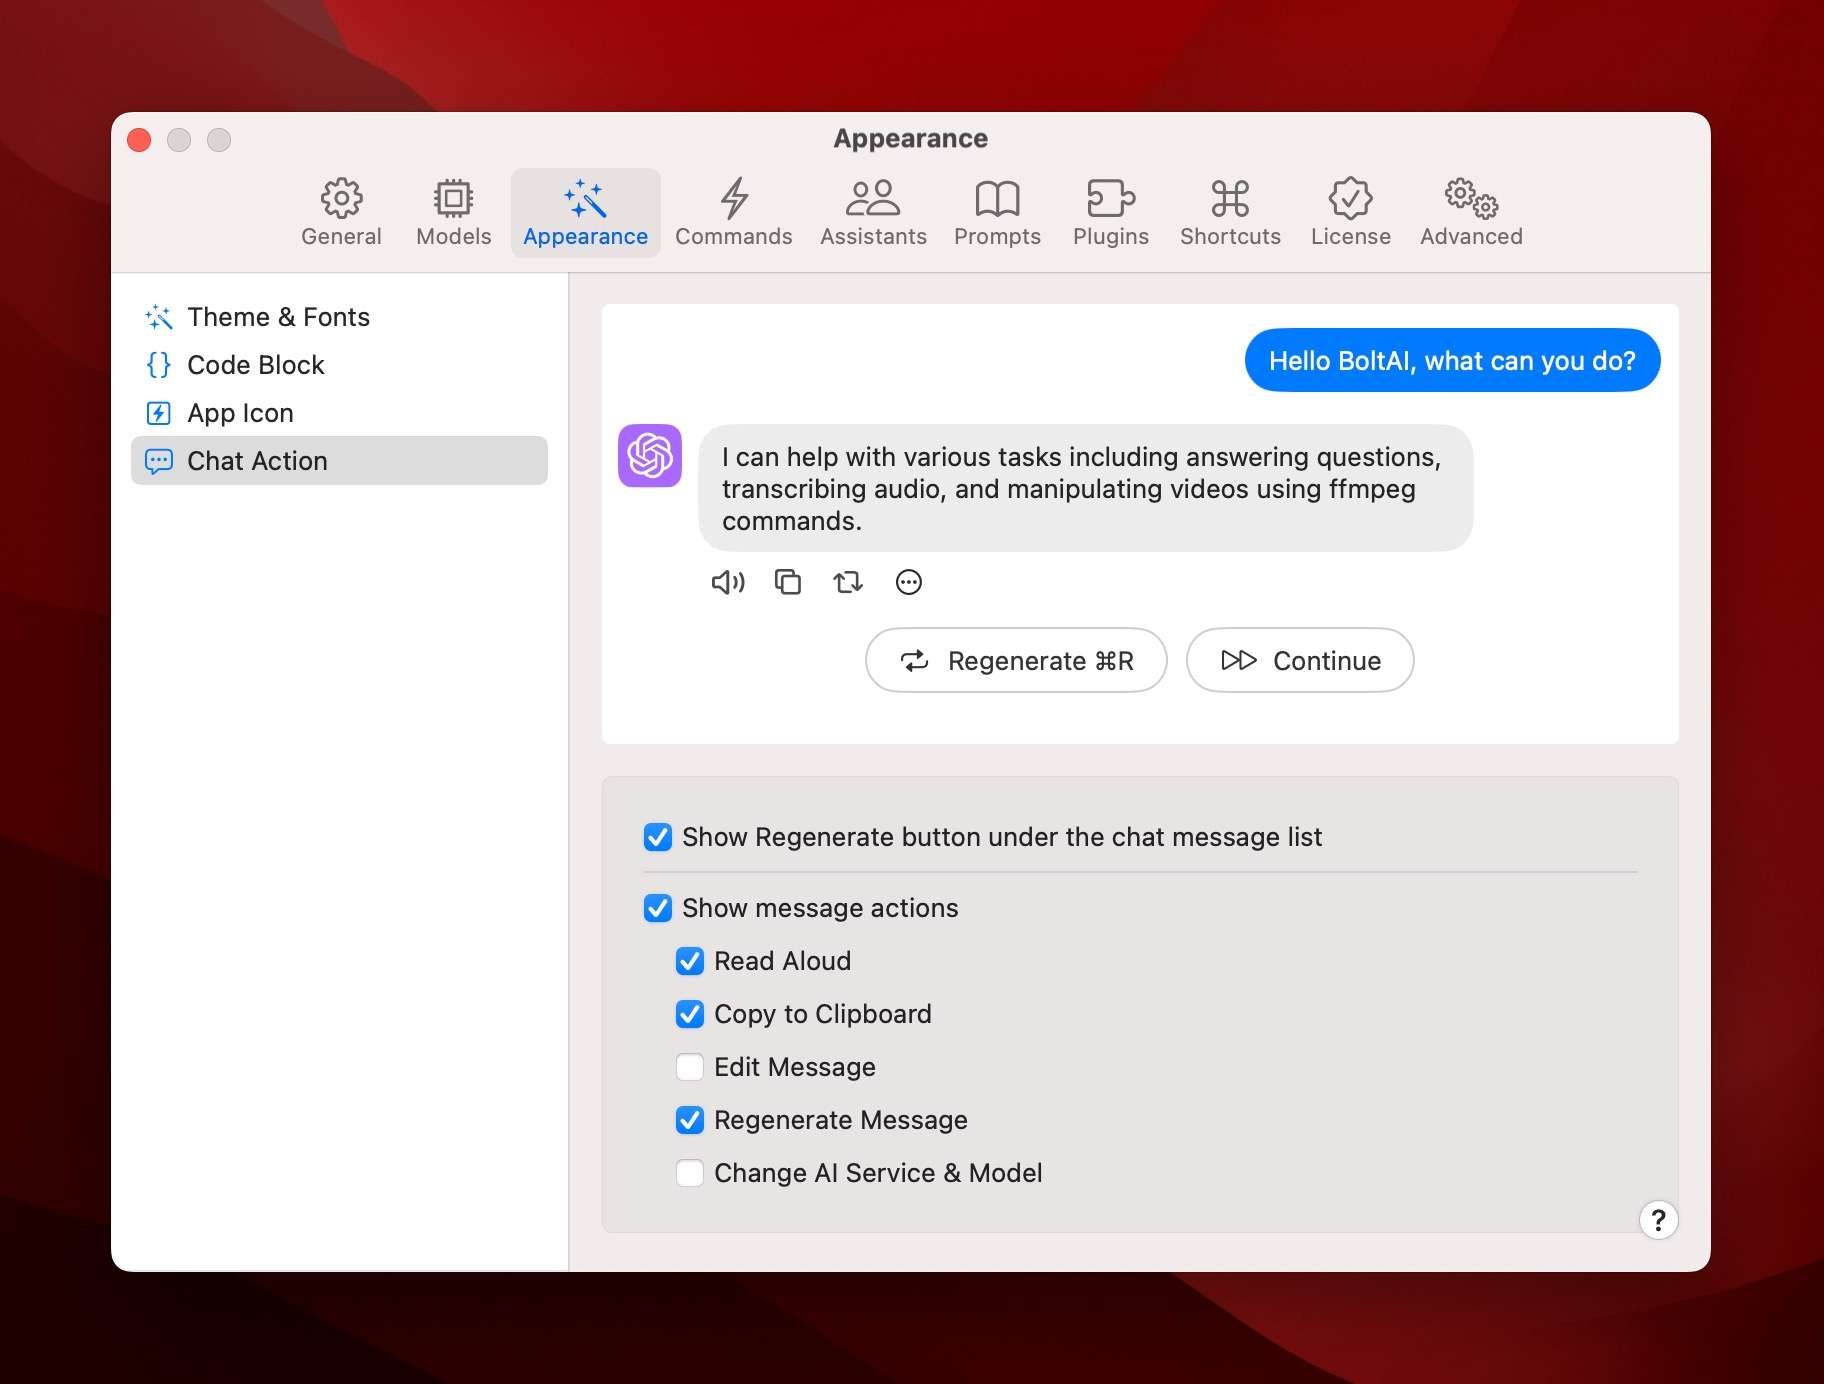Disable Show message actions
Image resolution: width=1824 pixels, height=1384 pixels.
pyautogui.click(x=657, y=908)
